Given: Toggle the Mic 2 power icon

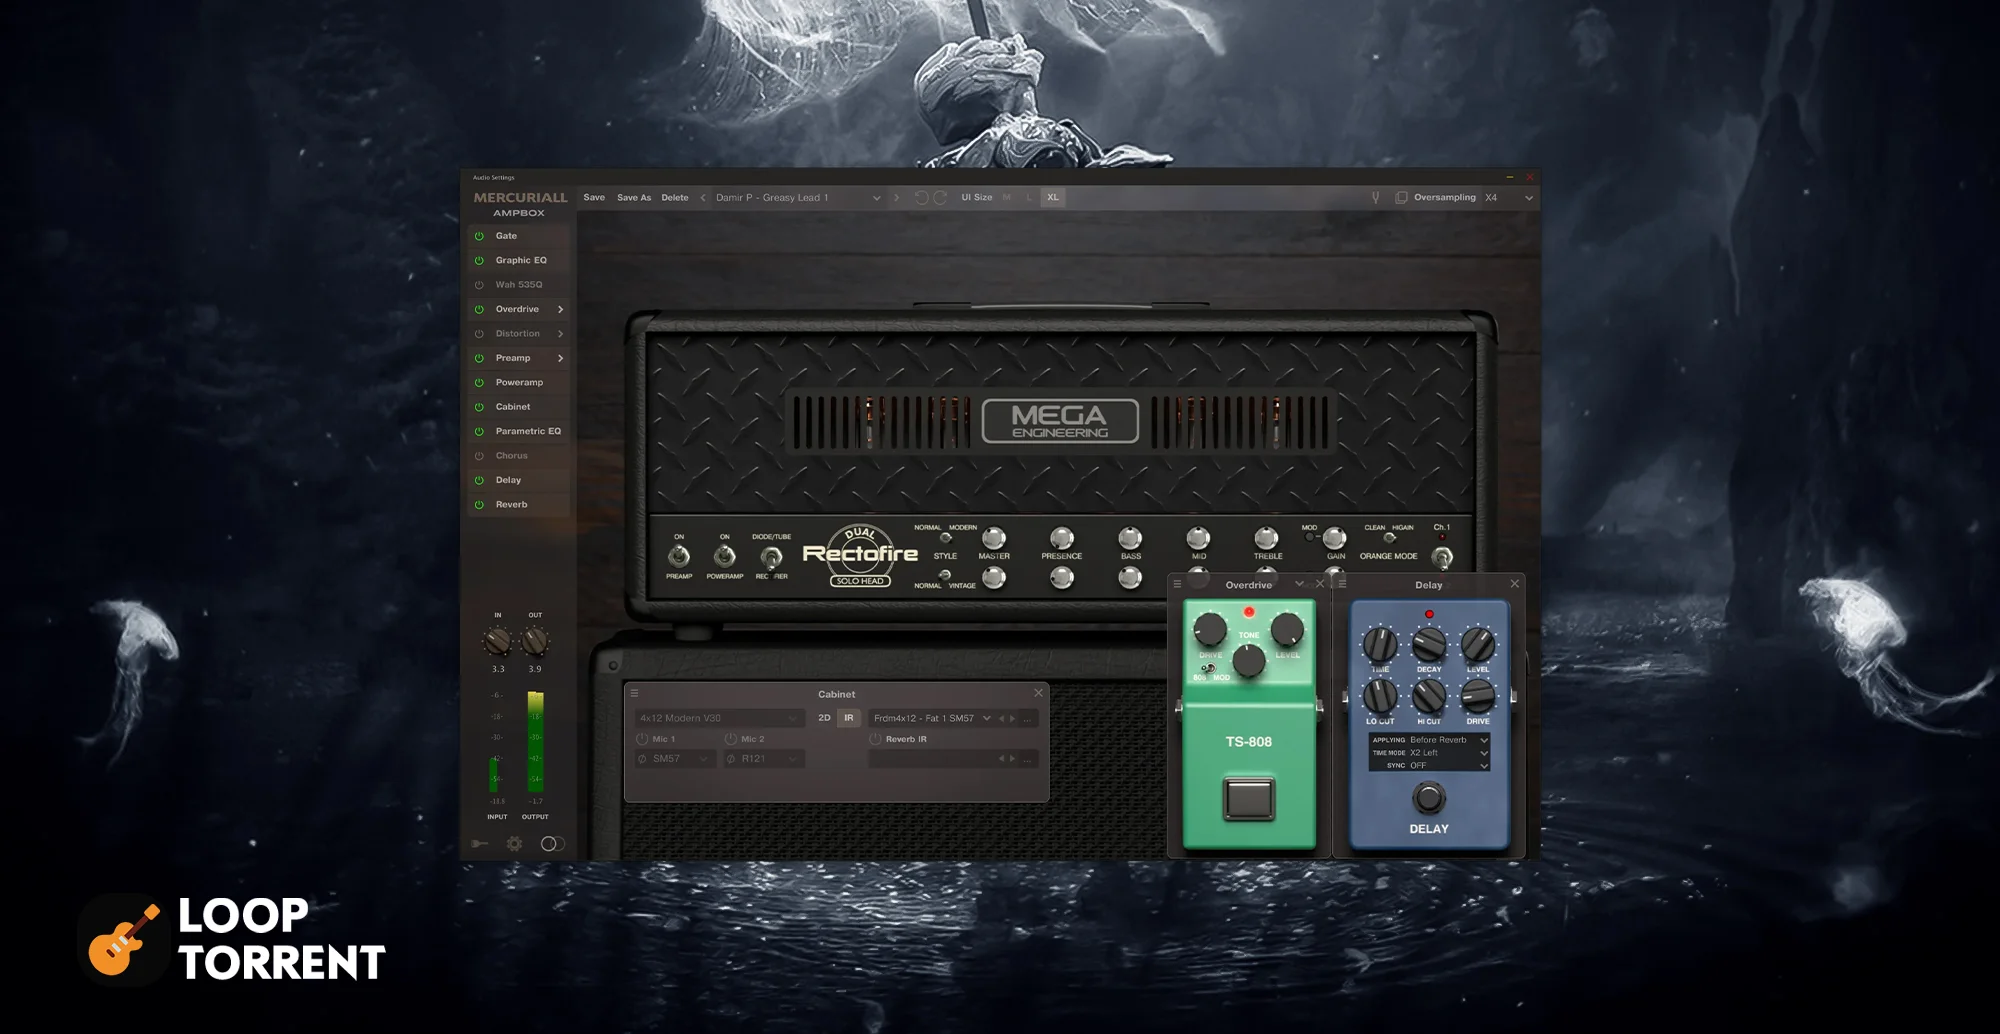Looking at the screenshot, I should pyautogui.click(x=731, y=739).
